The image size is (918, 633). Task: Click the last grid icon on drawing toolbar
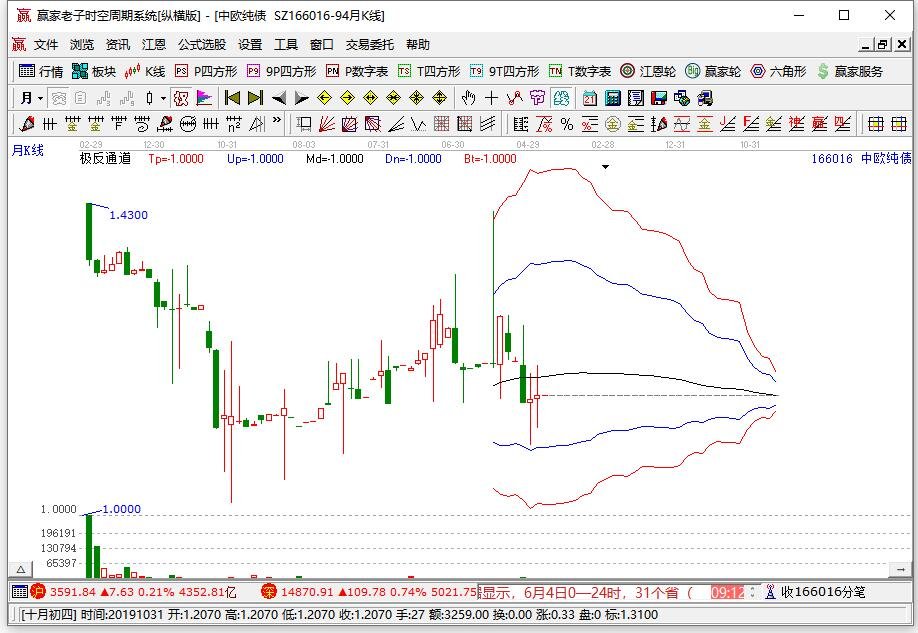click(x=899, y=124)
